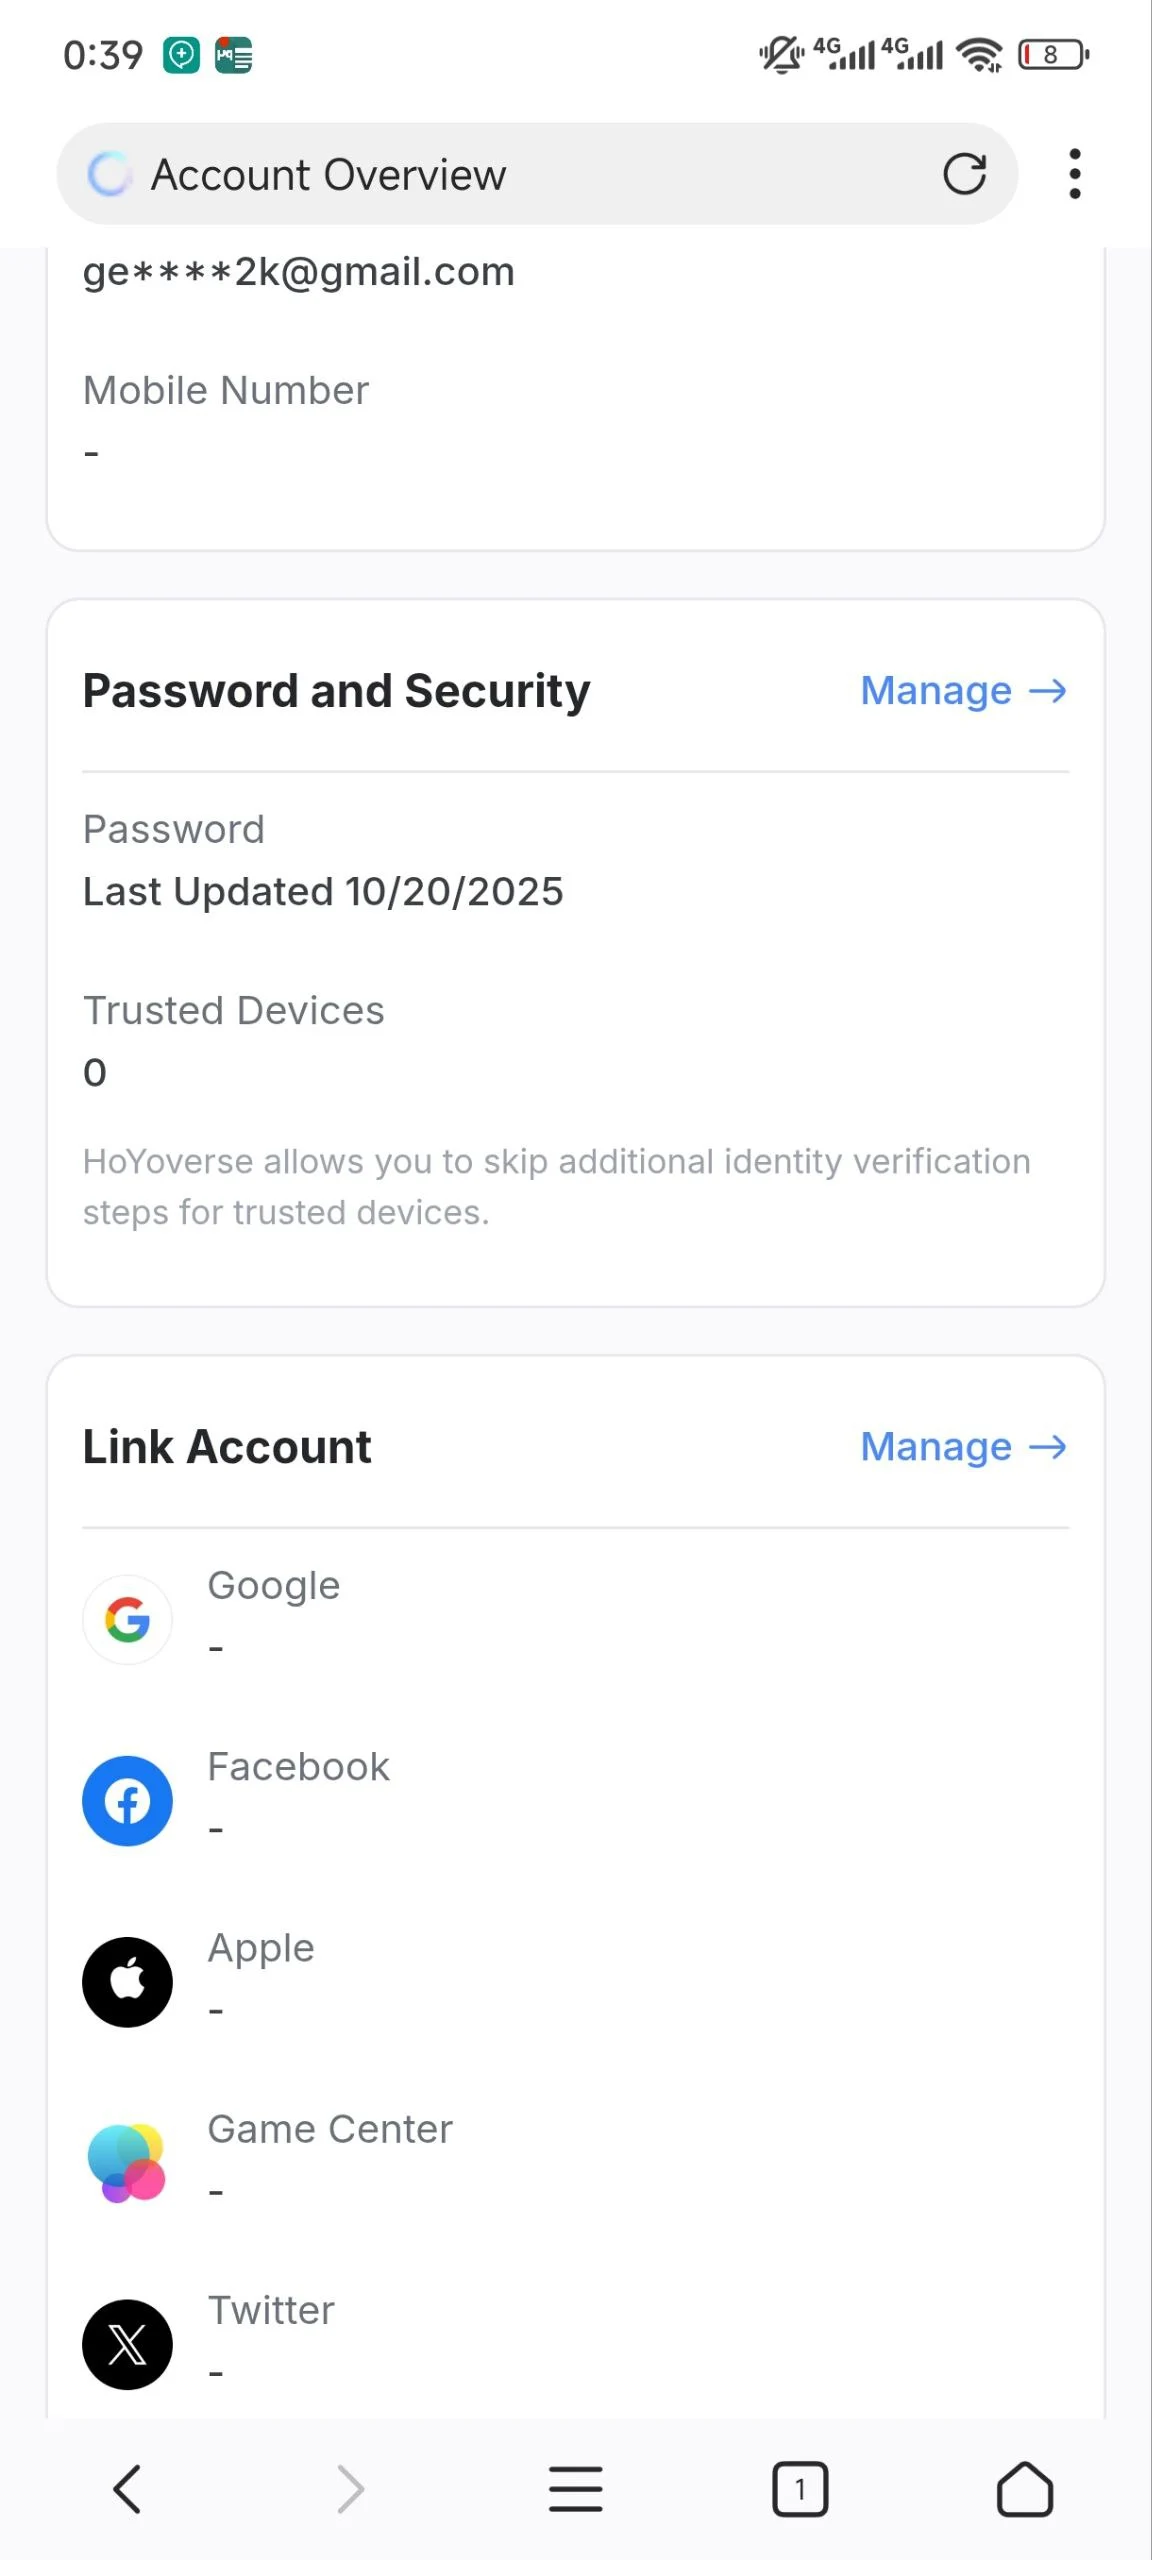Tap the Twitter X icon
The width and height of the screenshot is (1152, 2560).
coord(127,2344)
